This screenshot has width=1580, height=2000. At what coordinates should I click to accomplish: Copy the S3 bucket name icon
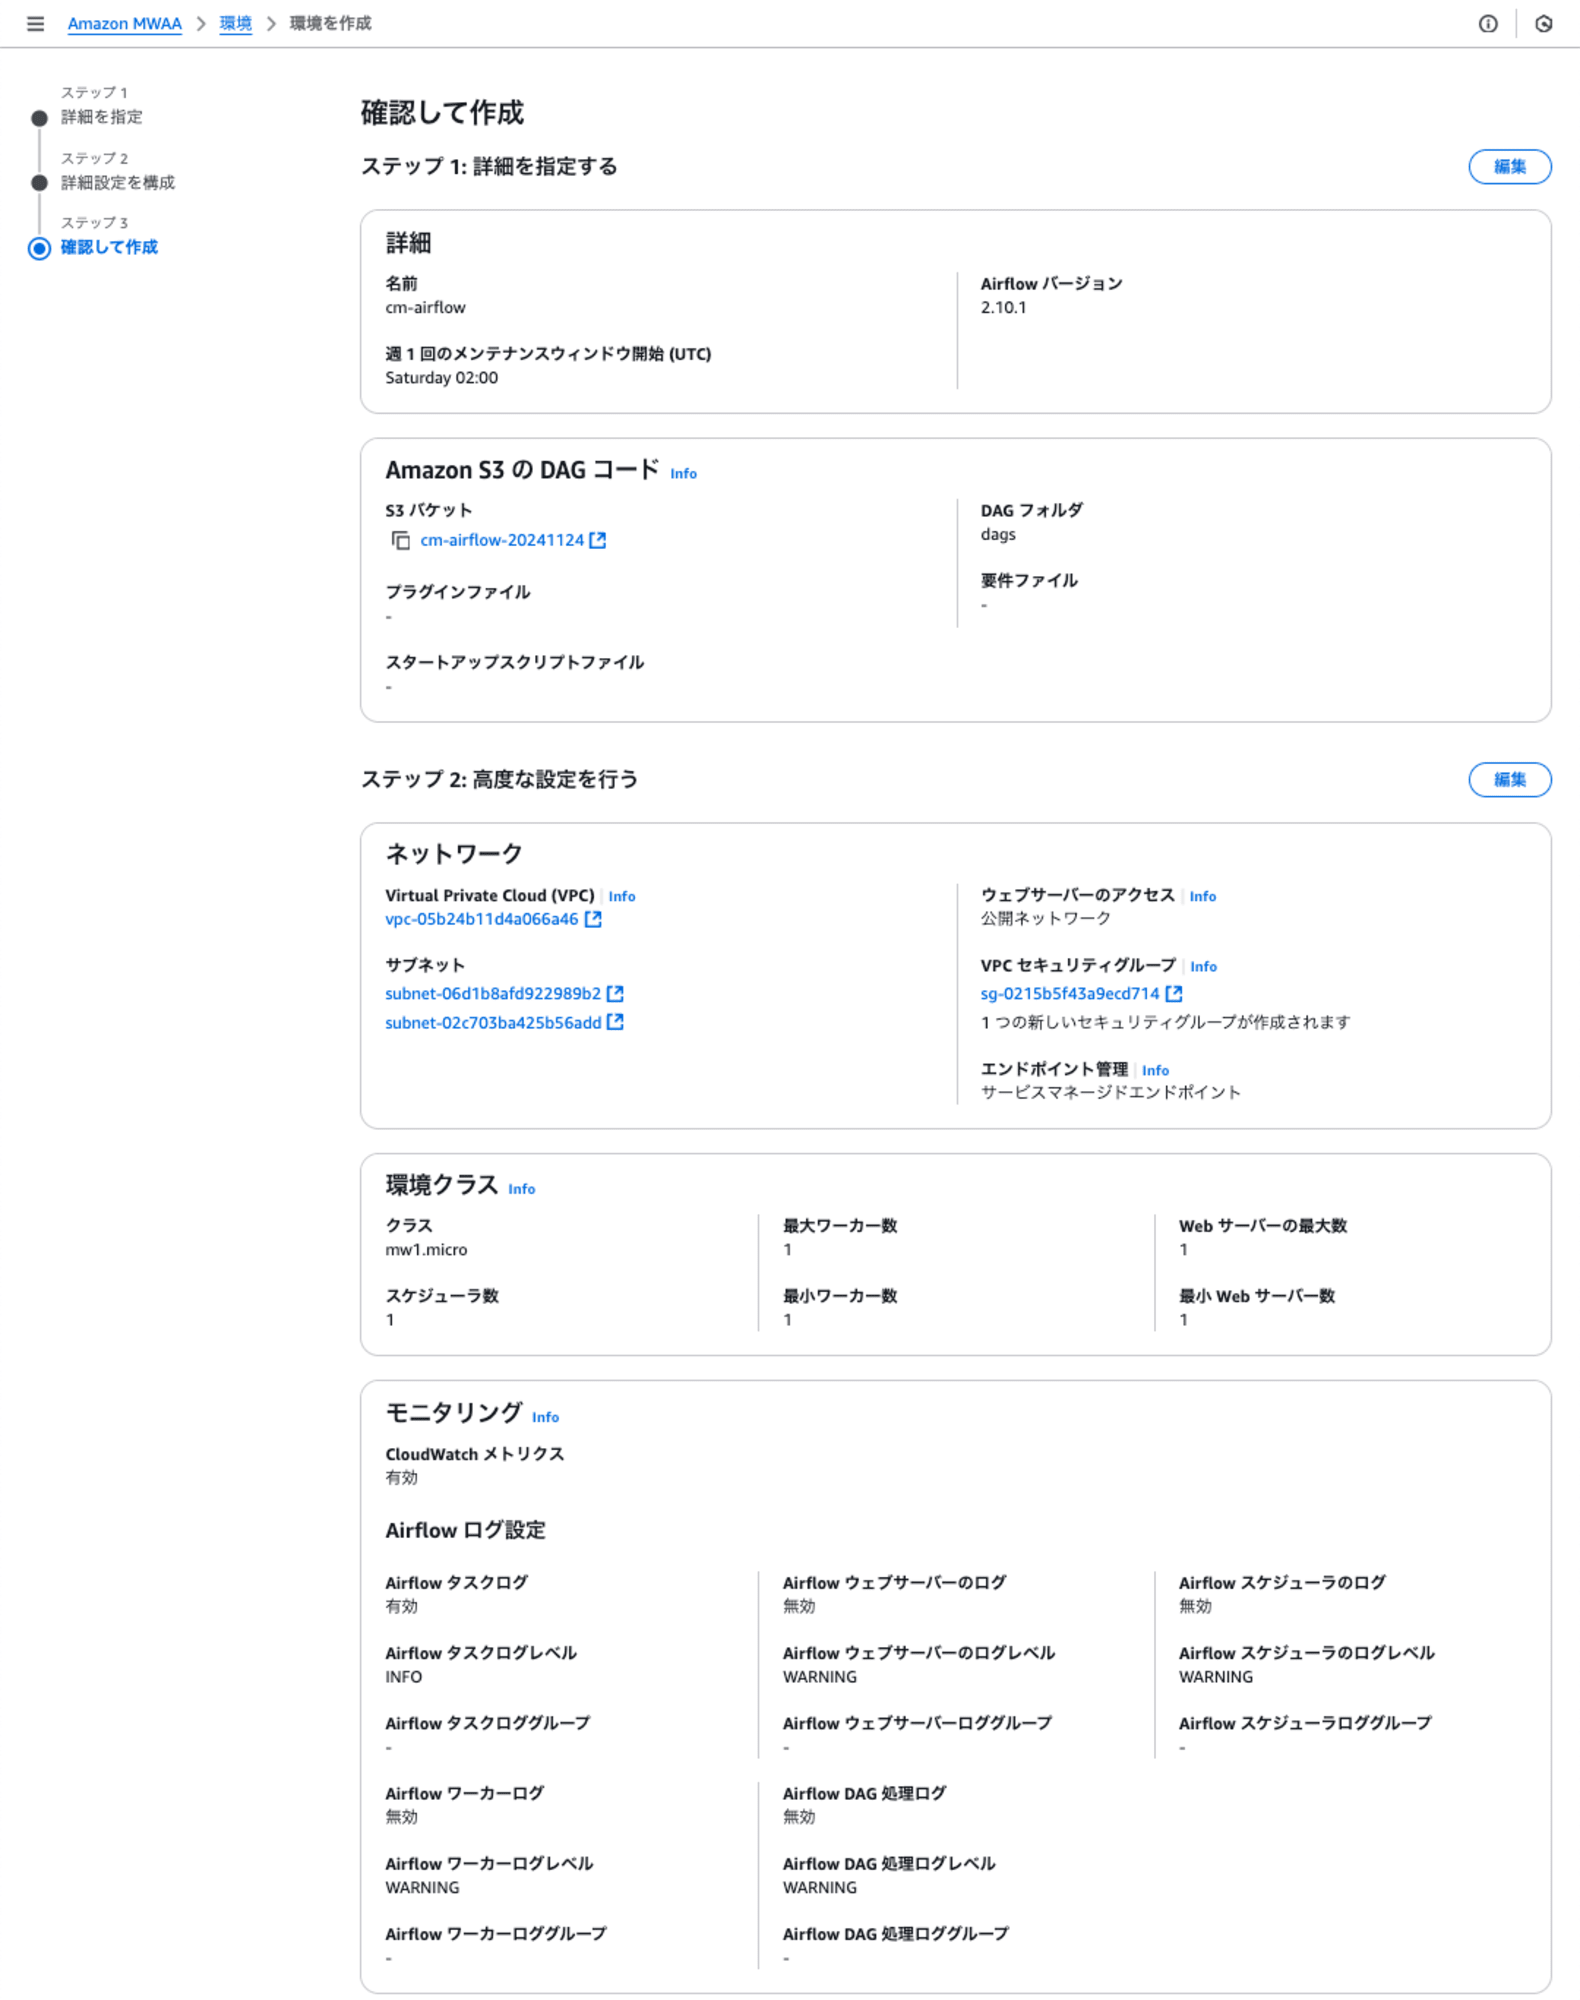(400, 541)
